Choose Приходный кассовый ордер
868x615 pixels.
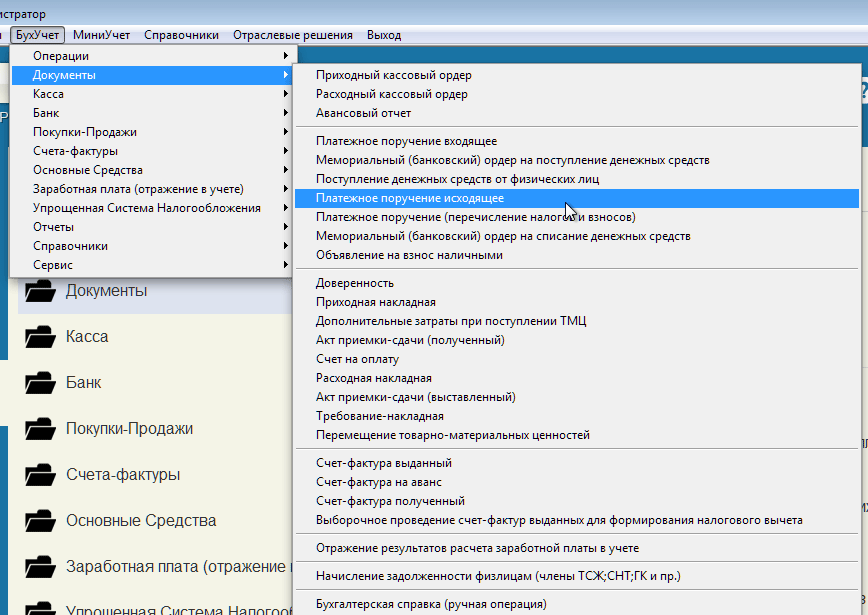click(x=577, y=75)
